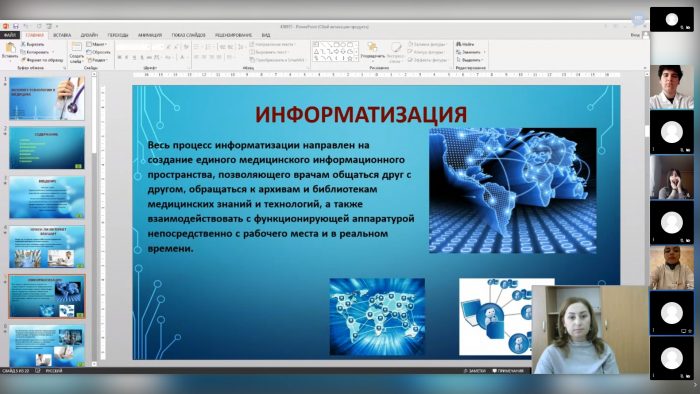Open the Файл (File) menu
700x394 pixels.
coord(10,35)
